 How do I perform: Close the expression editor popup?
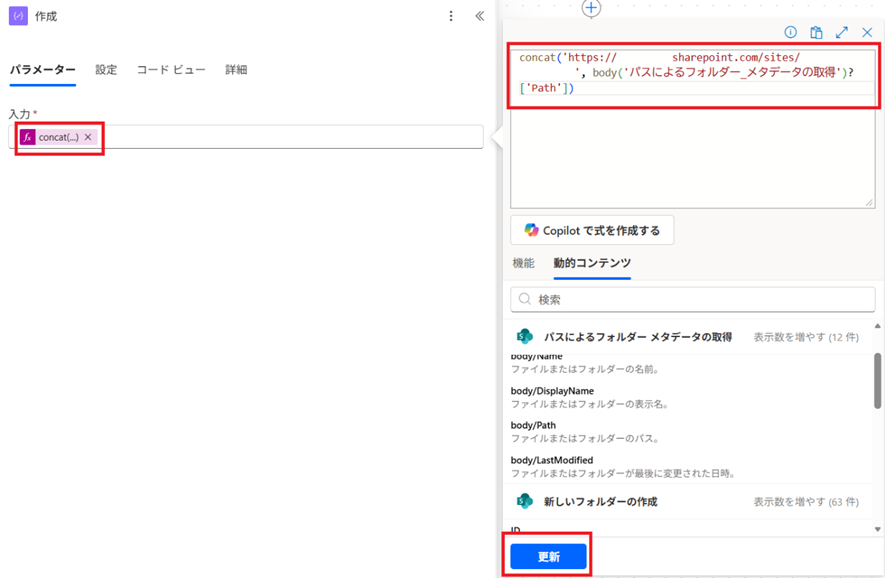867,32
